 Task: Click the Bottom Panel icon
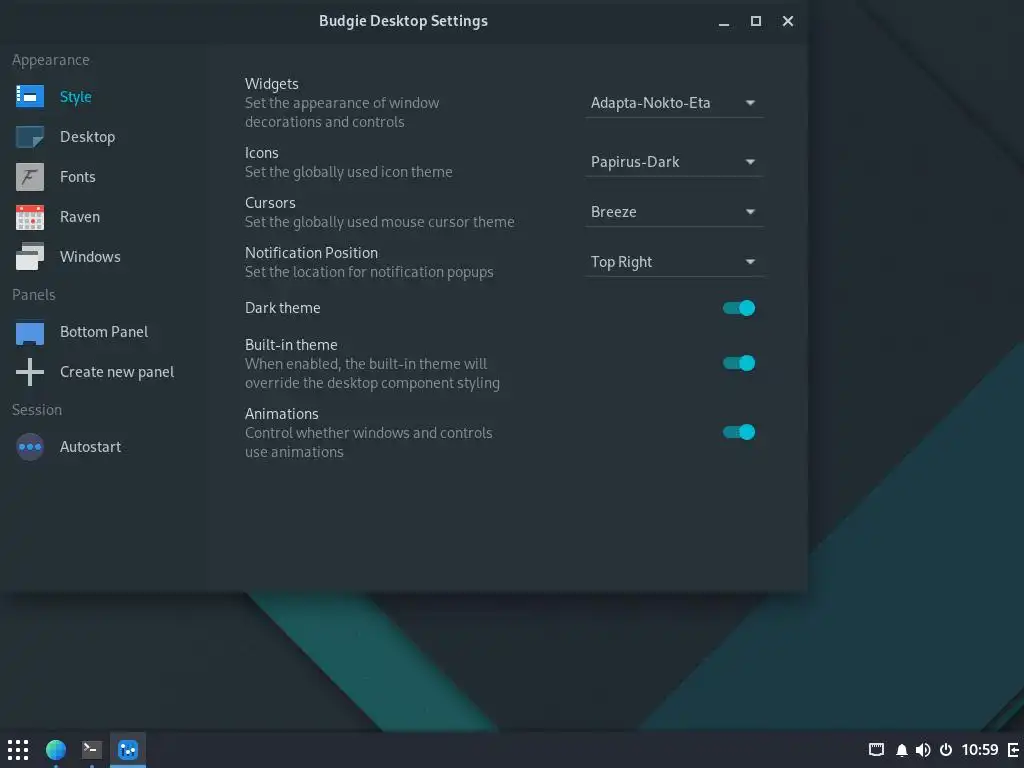click(30, 332)
